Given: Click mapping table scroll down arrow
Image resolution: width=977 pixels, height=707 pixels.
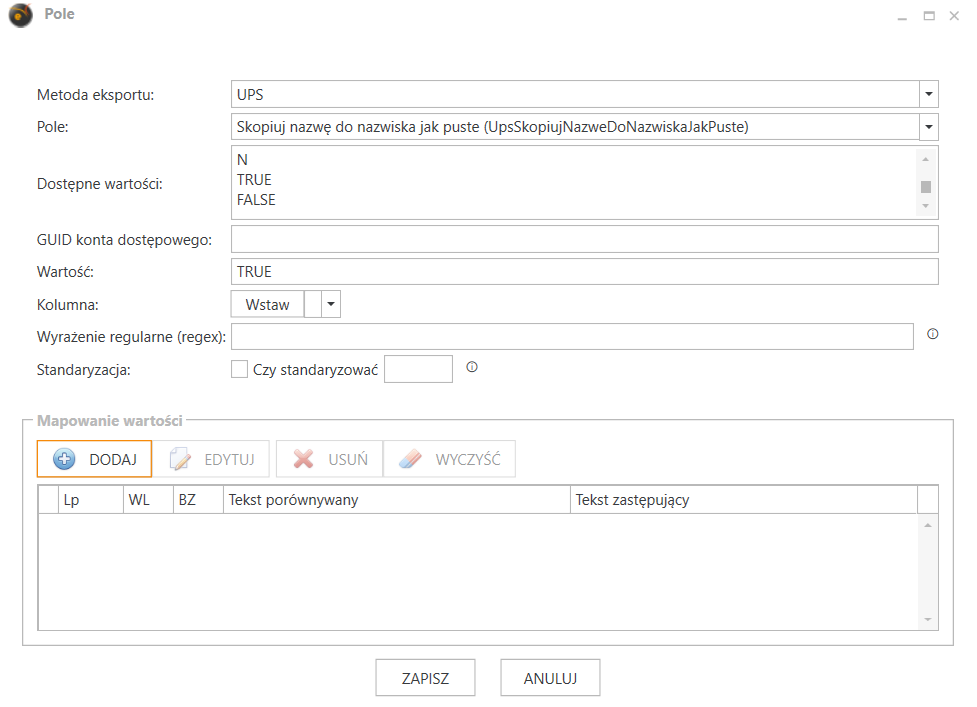Looking at the screenshot, I should 928,619.
